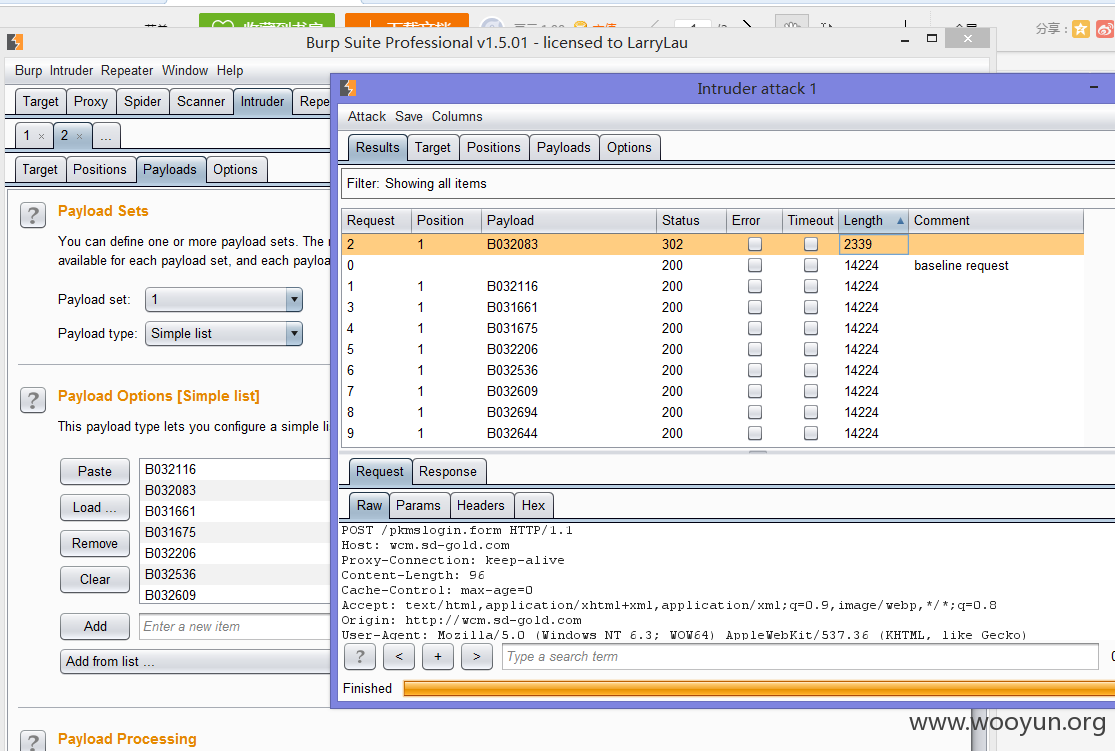Switch to the Response tab

448,472
